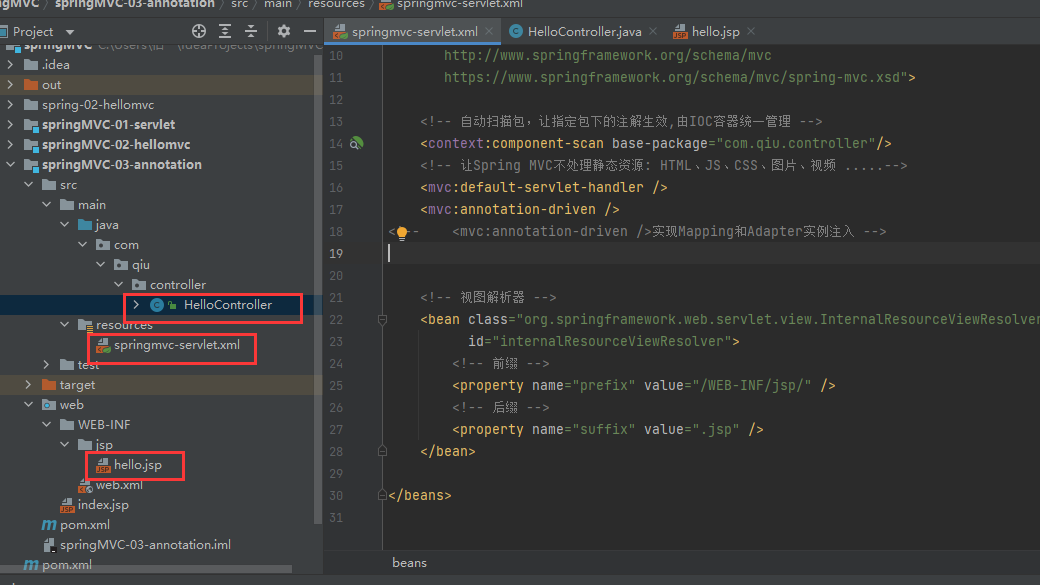Viewport: 1040px width, 585px height.
Task: Click the suffix property value .jsp
Action: point(720,429)
